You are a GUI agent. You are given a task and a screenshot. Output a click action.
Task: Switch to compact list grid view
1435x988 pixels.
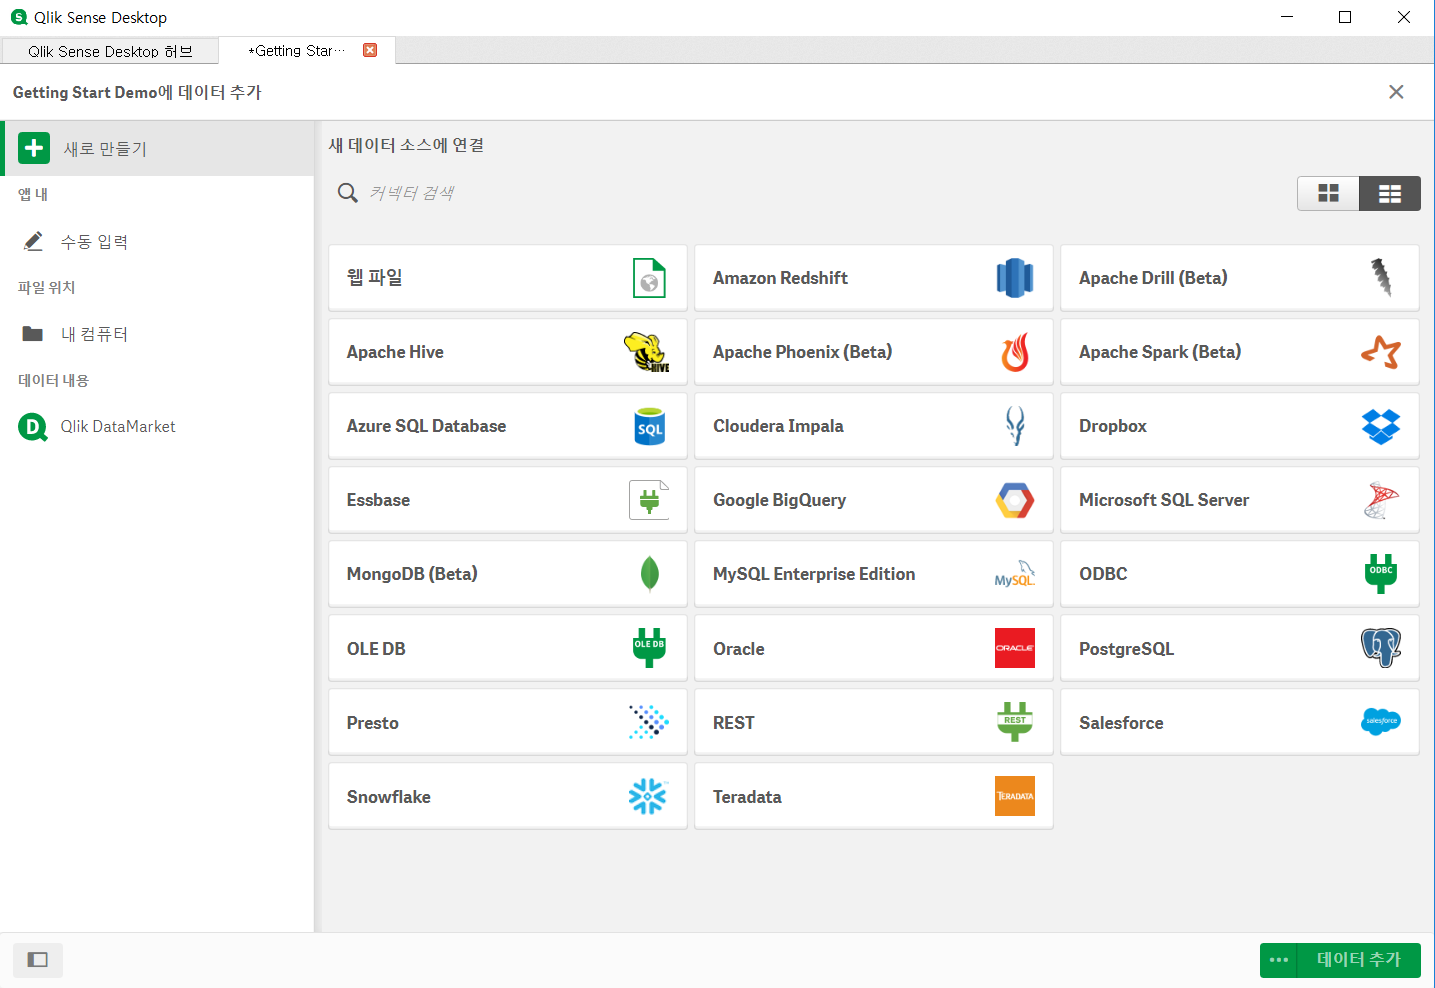coord(1390,194)
